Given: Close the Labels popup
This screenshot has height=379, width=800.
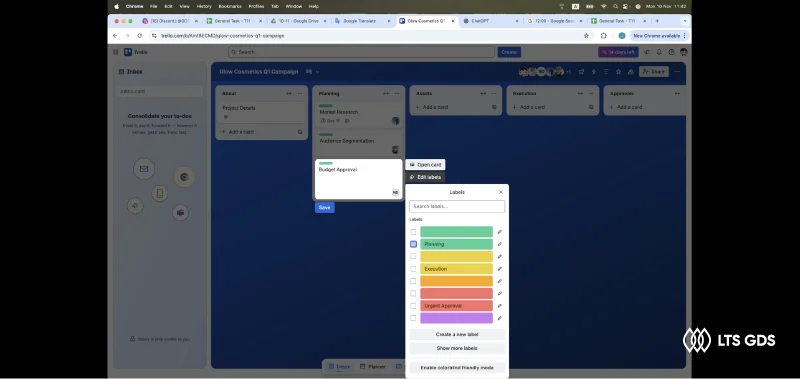Looking at the screenshot, I should [501, 192].
